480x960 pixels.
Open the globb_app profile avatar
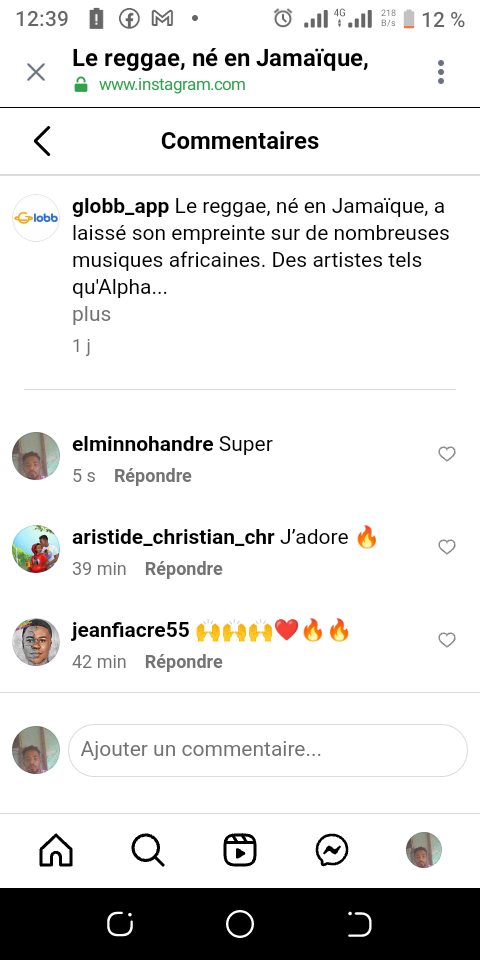[36, 218]
